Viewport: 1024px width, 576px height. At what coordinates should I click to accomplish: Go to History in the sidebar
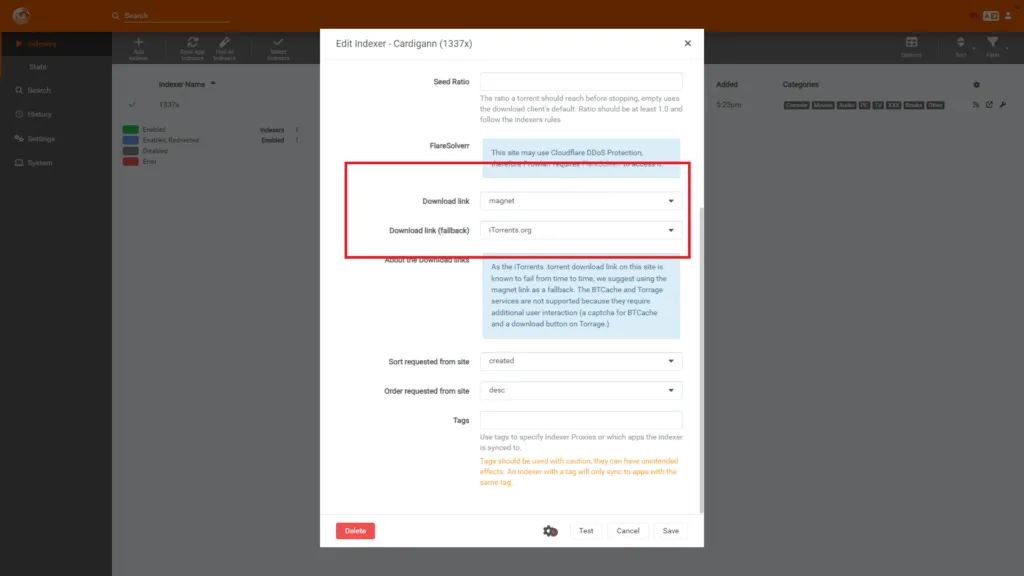(x=40, y=114)
